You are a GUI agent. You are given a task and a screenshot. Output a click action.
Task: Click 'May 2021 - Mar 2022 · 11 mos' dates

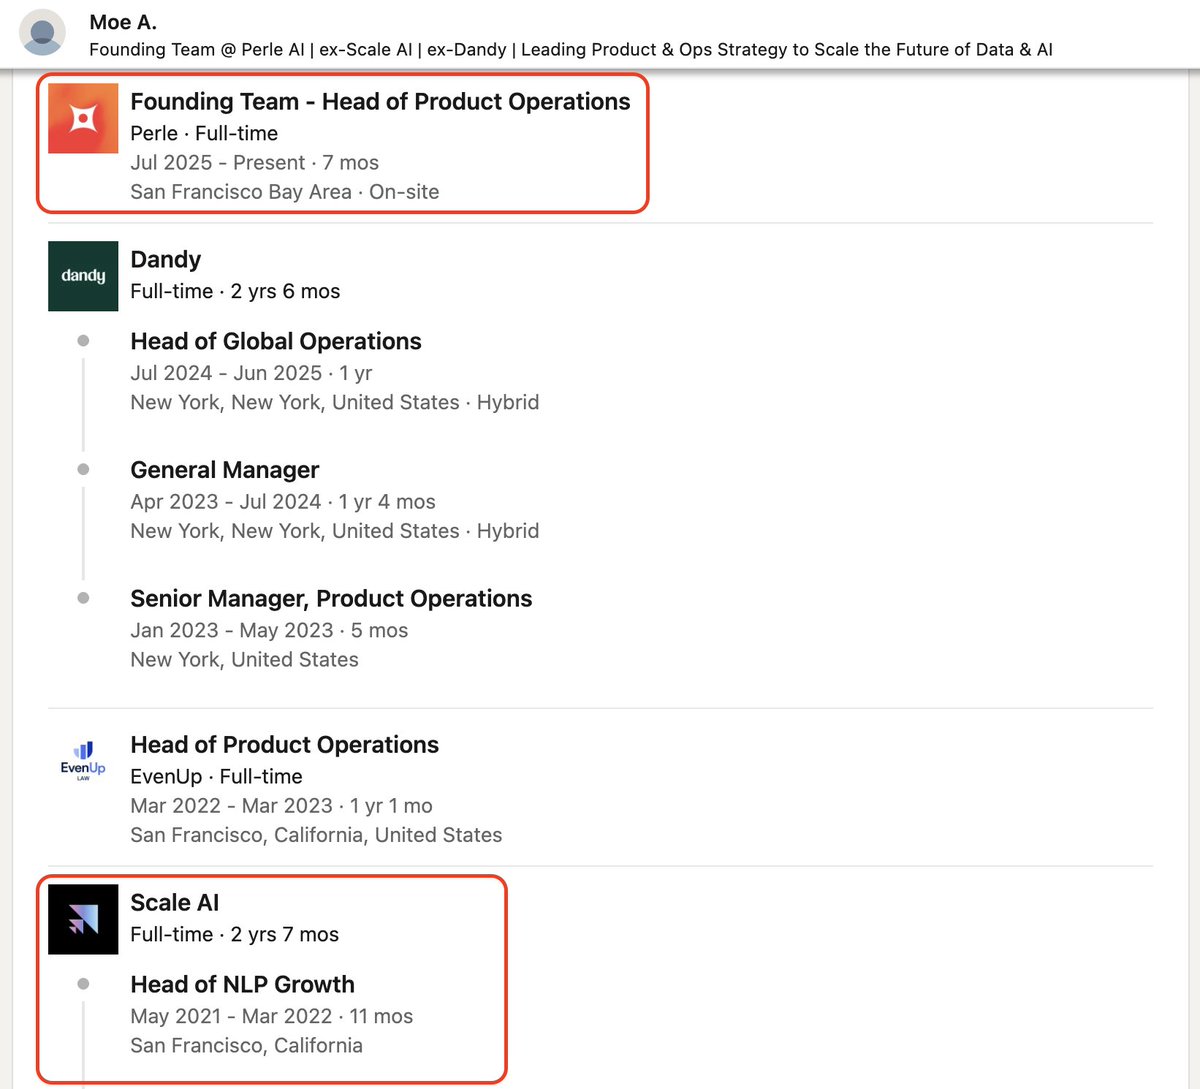[271, 1017]
